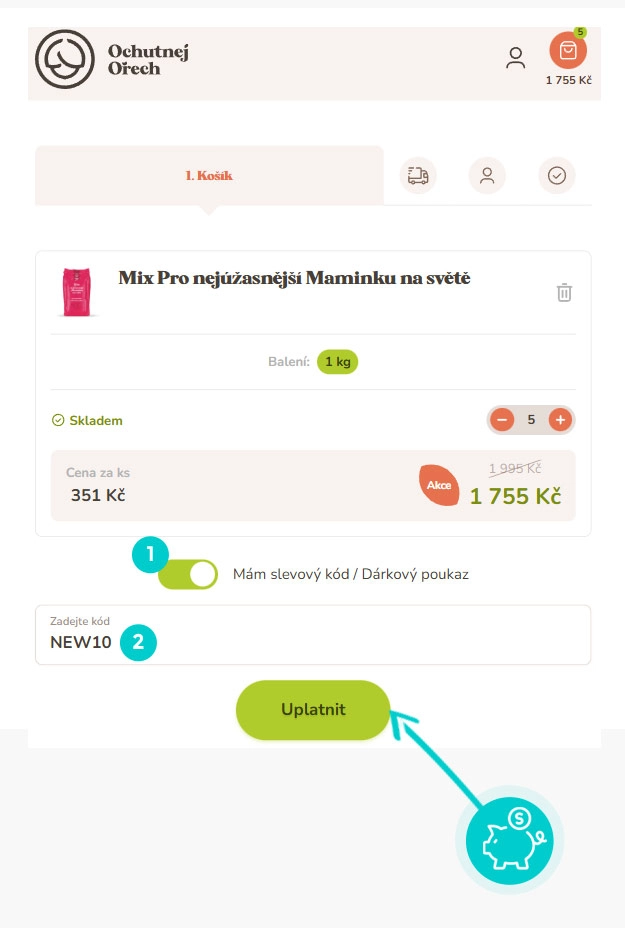Screen dimensions: 625x928
Task: Click the user account icon in the header
Action: 515,58
